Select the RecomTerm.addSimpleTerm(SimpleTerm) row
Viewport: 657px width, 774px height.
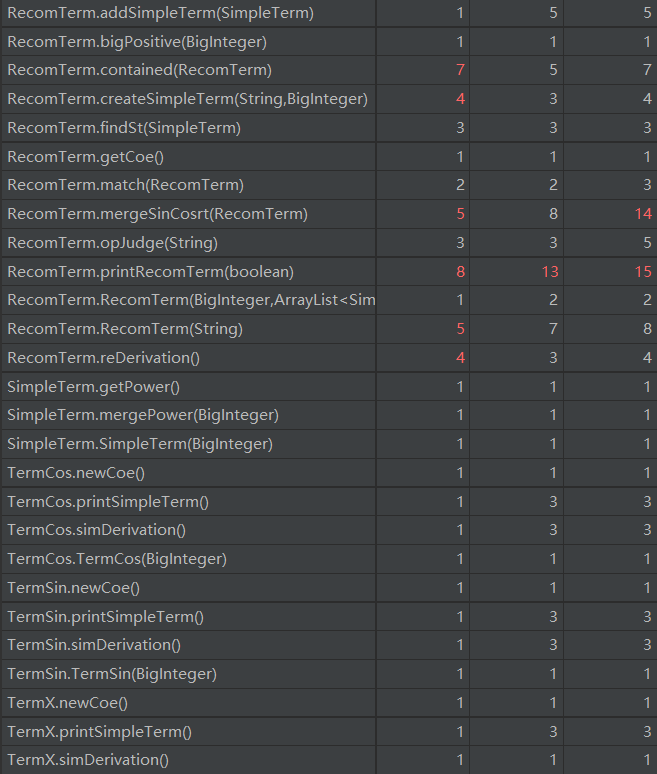[160, 13]
